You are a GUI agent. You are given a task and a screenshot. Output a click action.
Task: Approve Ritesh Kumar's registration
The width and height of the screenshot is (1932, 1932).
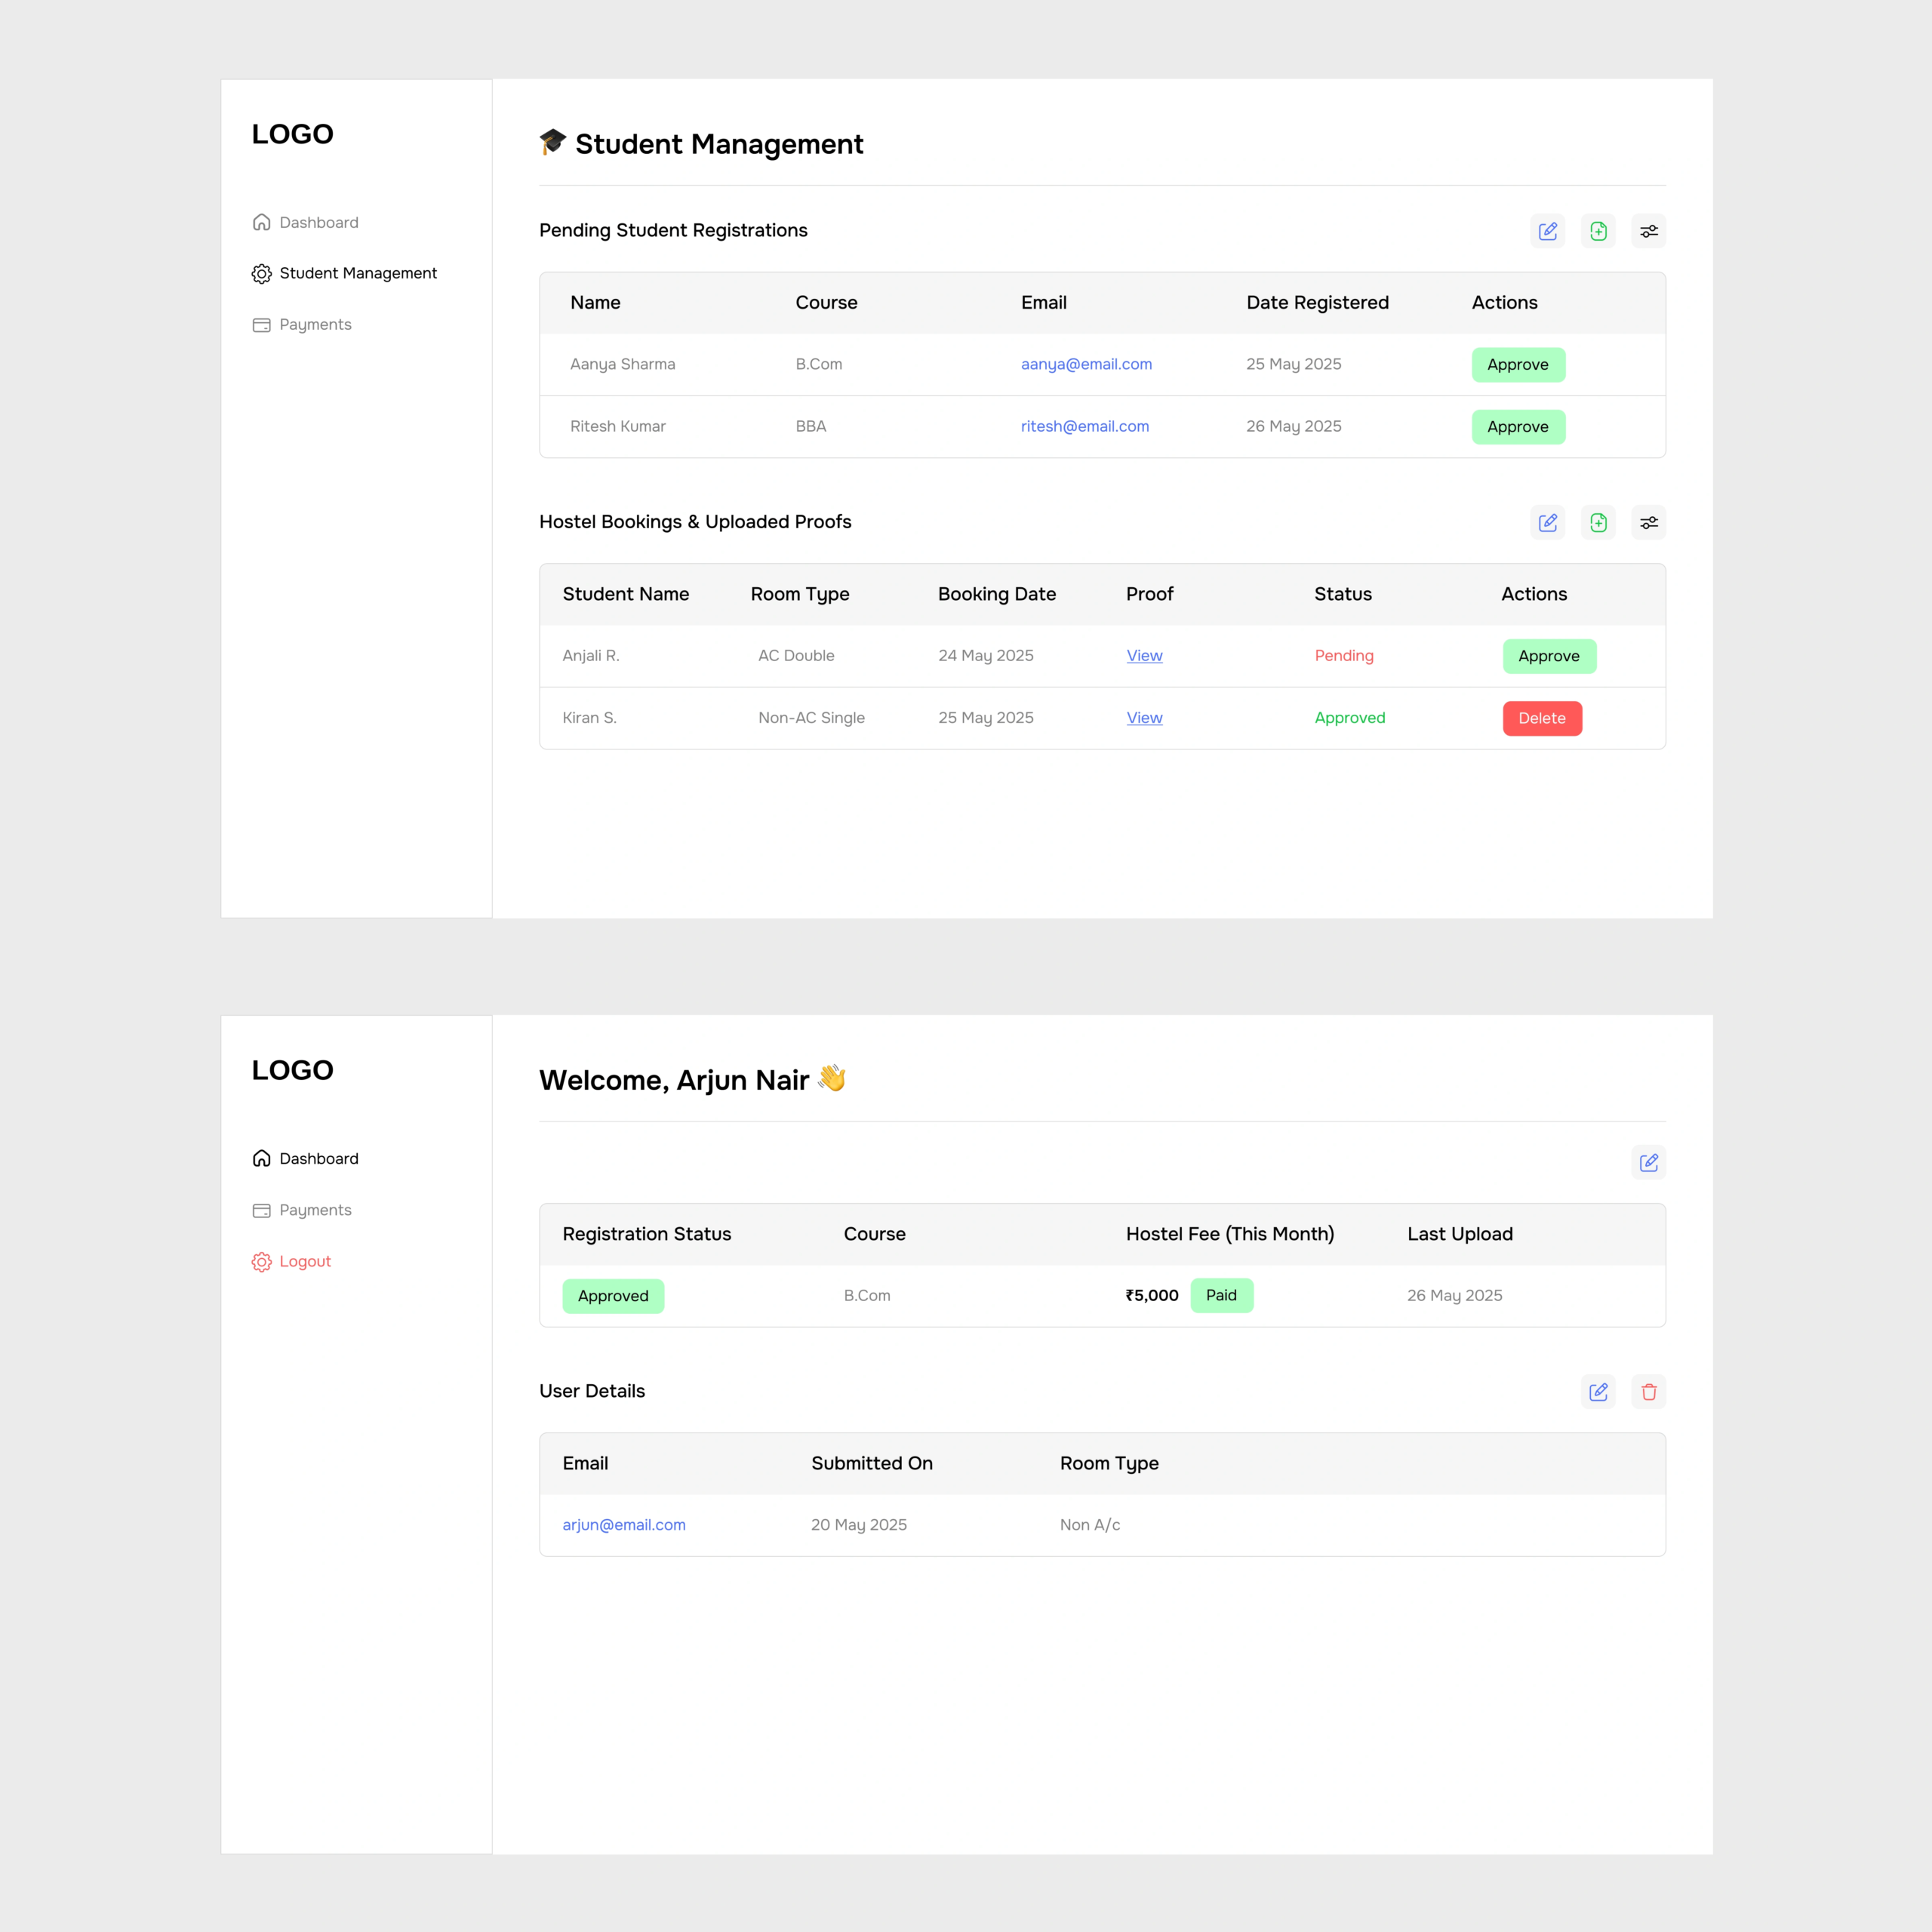point(1517,427)
